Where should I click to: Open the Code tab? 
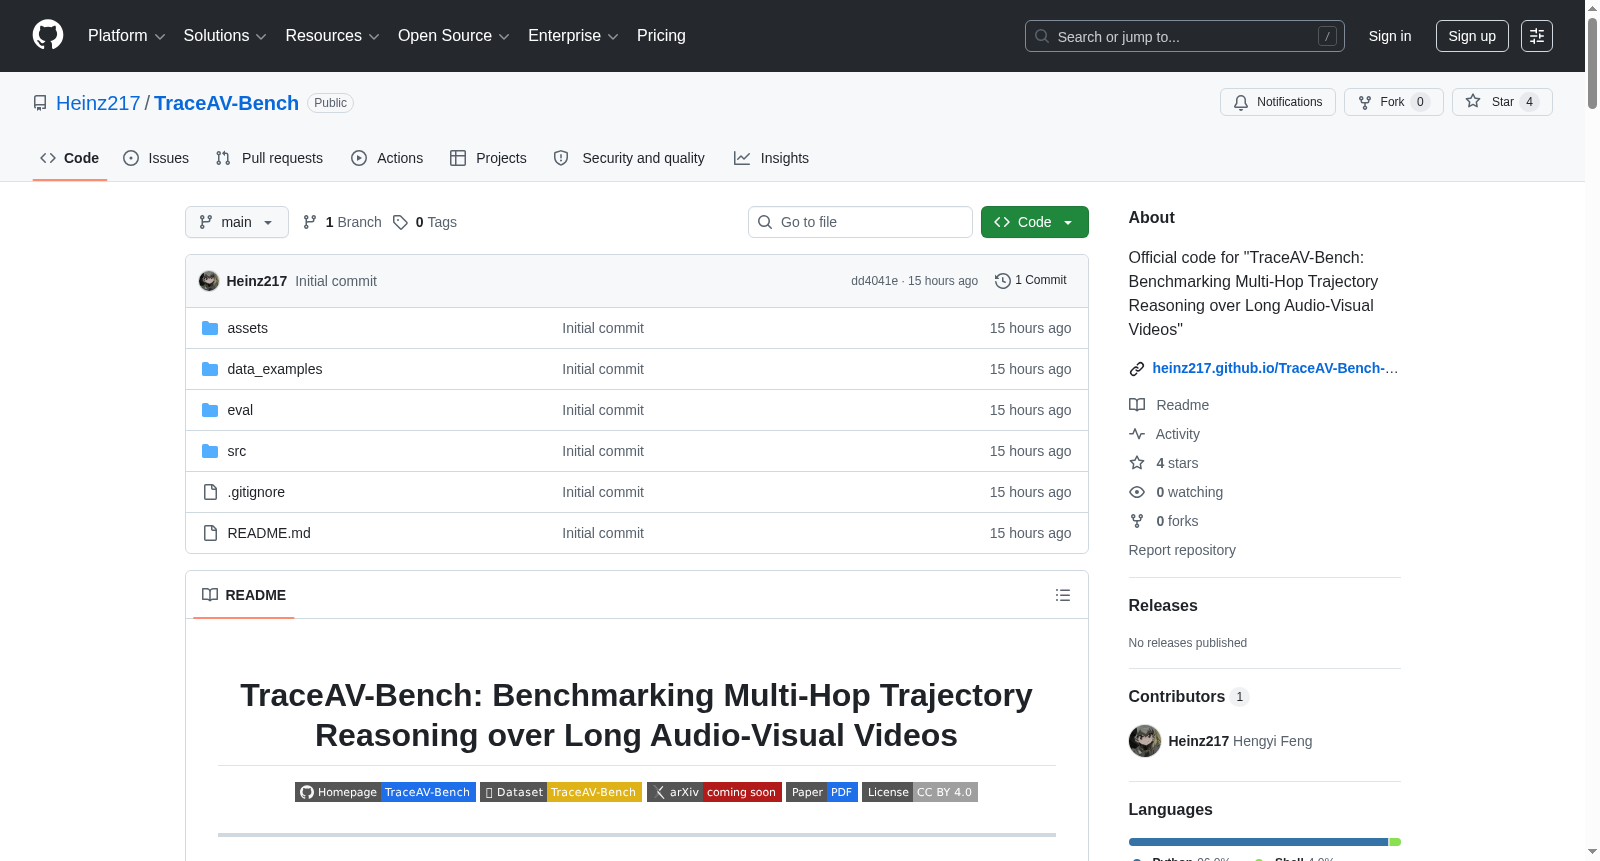coord(70,158)
